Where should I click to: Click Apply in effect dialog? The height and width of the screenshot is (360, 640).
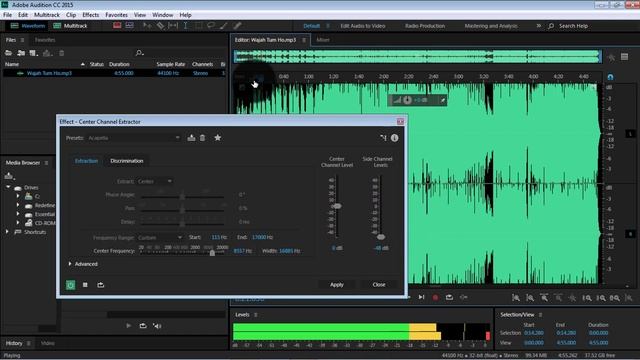coord(337,284)
